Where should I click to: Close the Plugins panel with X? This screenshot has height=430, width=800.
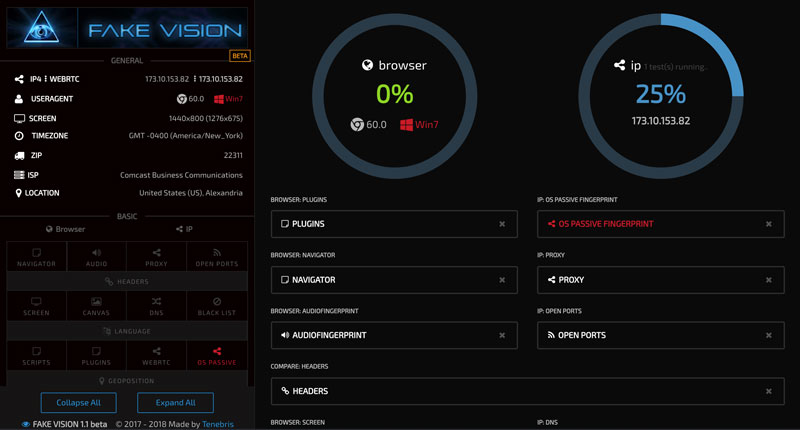502,224
